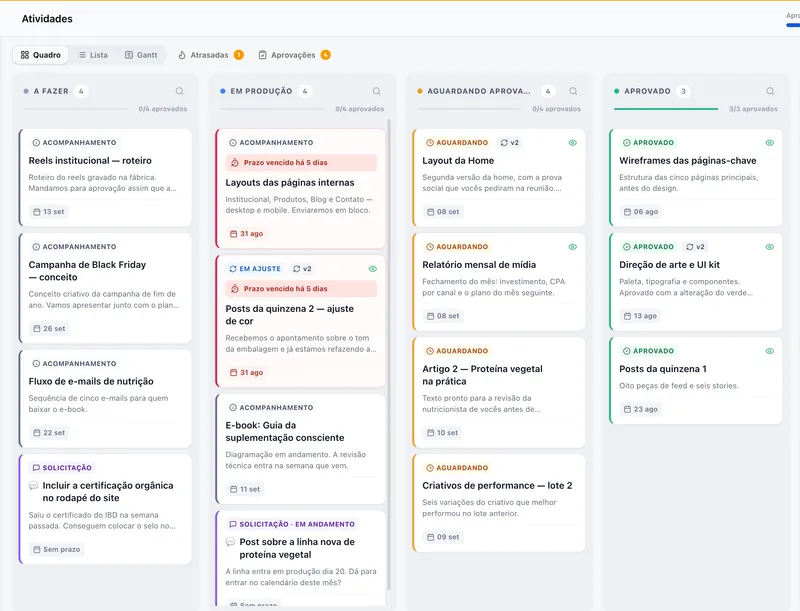The height and width of the screenshot is (611, 800).
Task: Open Artigo 2 — Proteína vegetal na prática
Action: point(499,392)
